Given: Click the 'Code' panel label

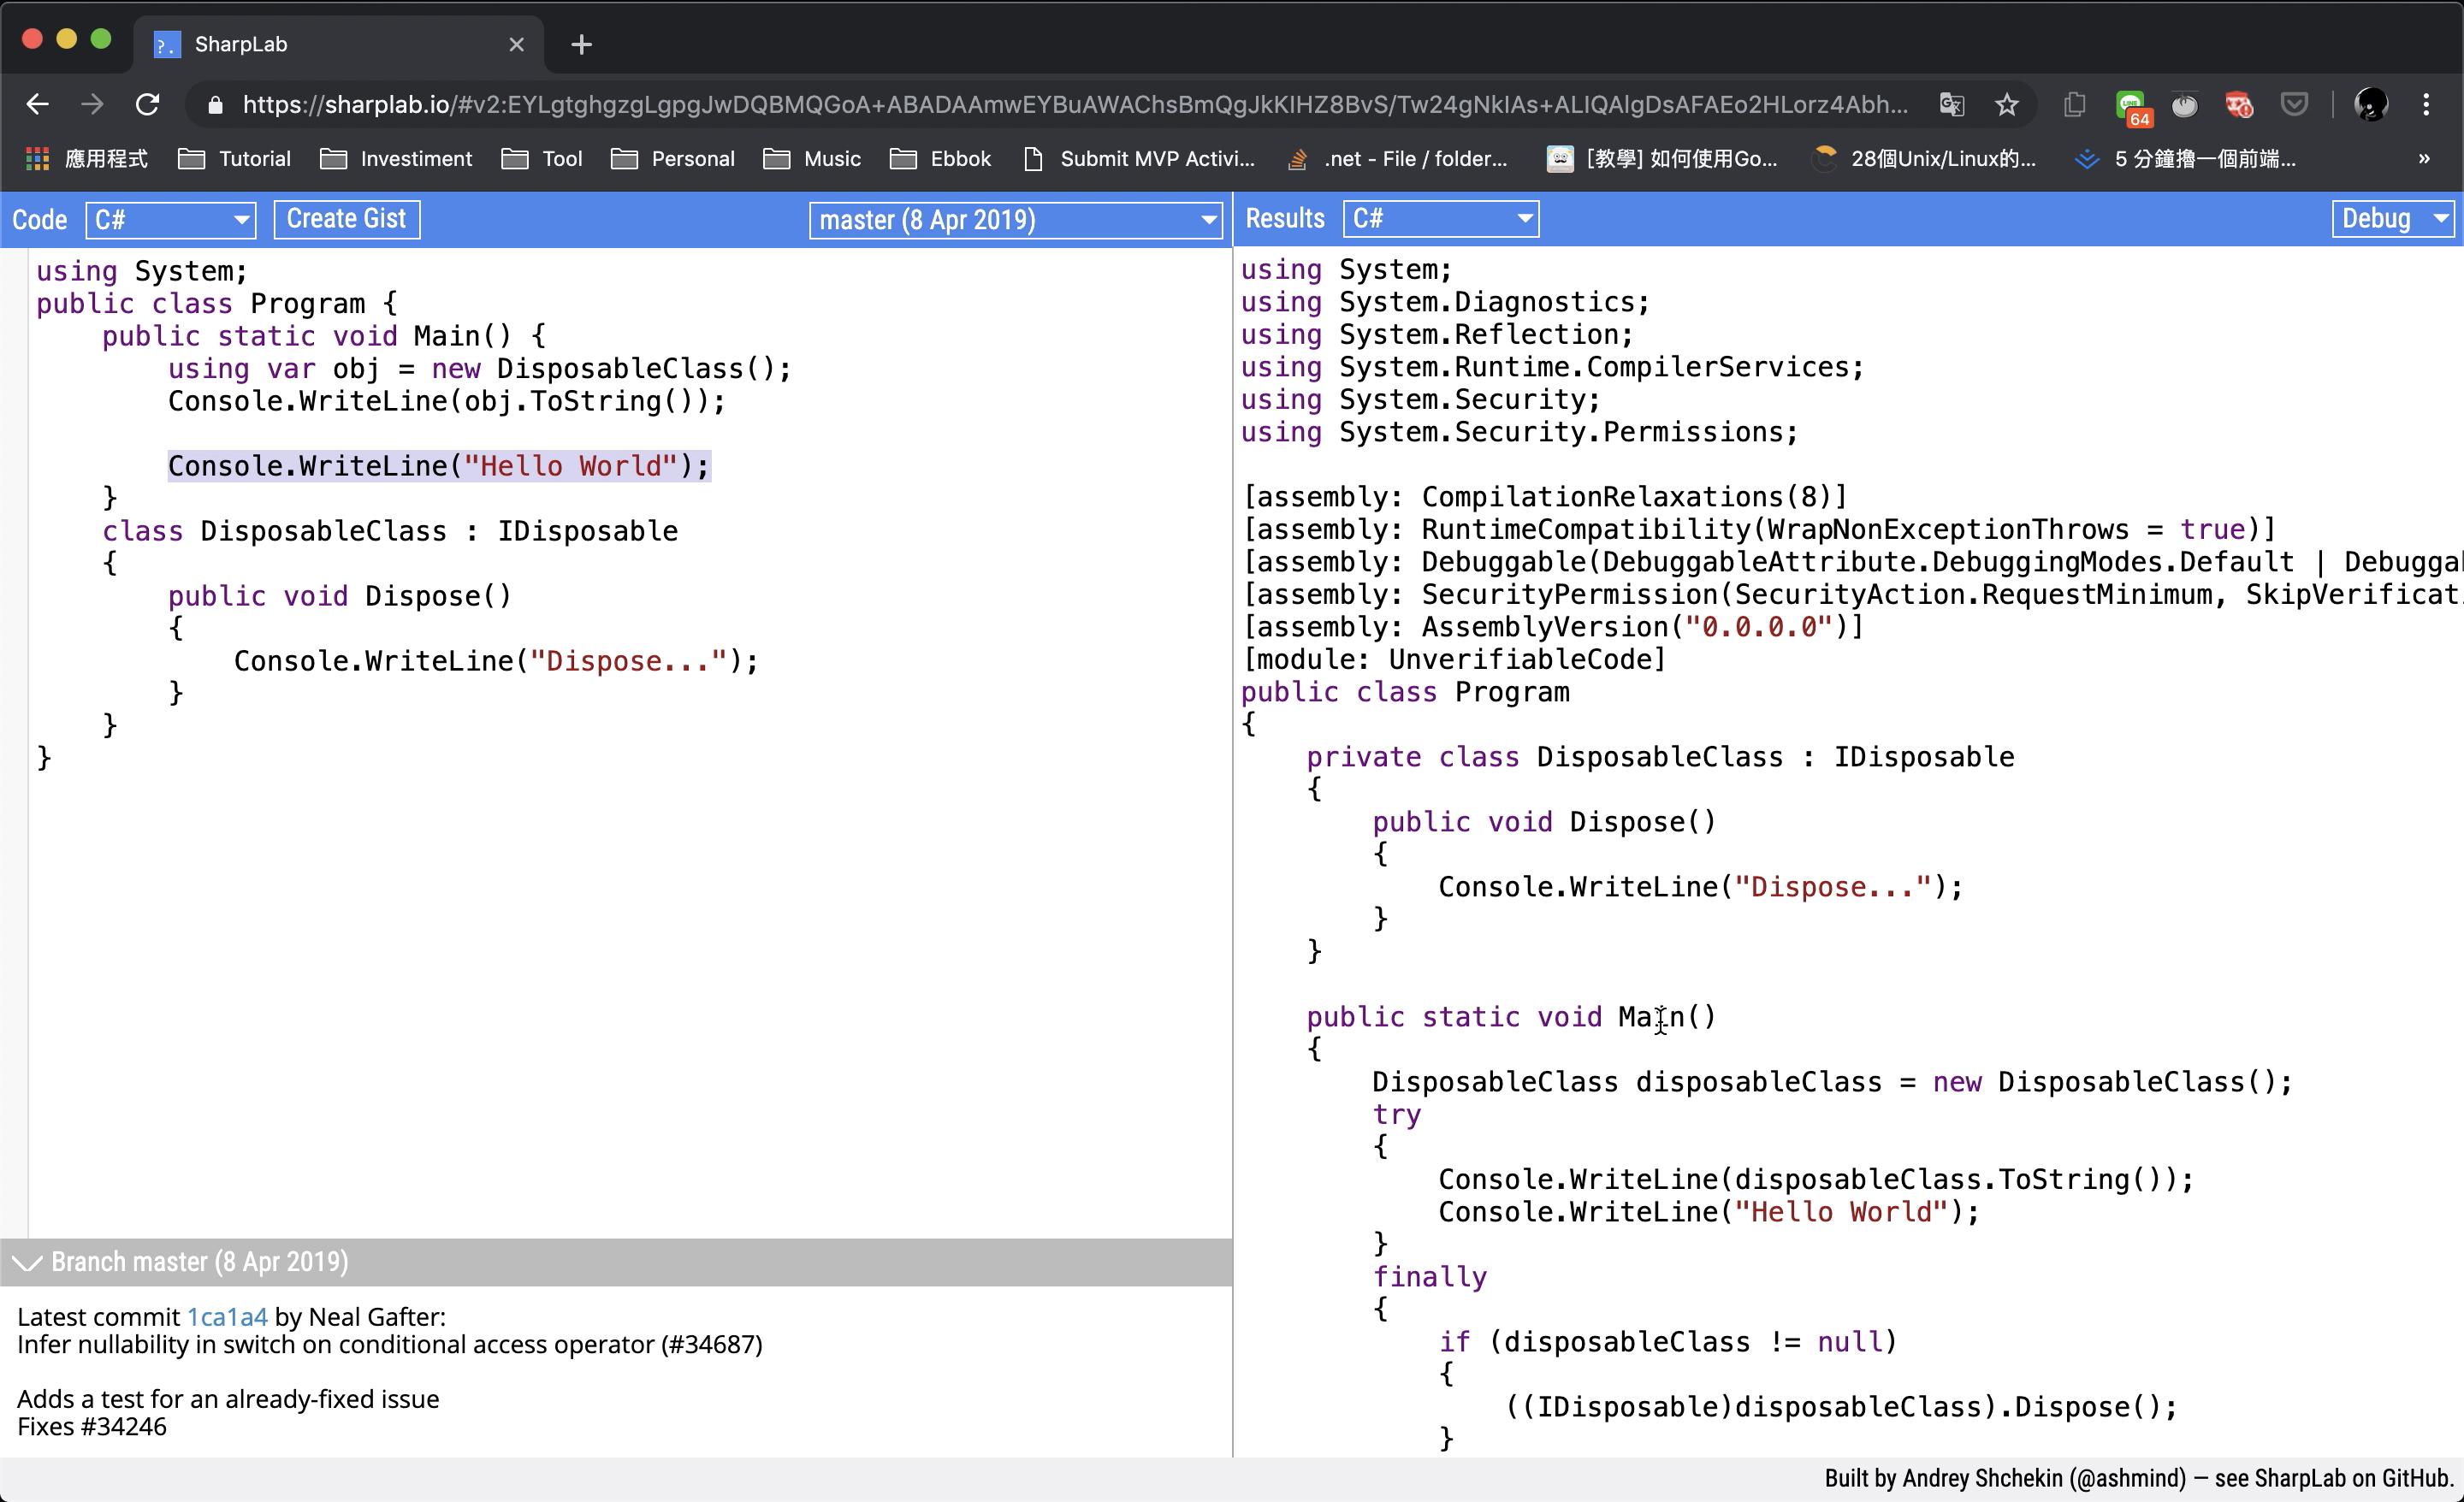Looking at the screenshot, I should 39,220.
